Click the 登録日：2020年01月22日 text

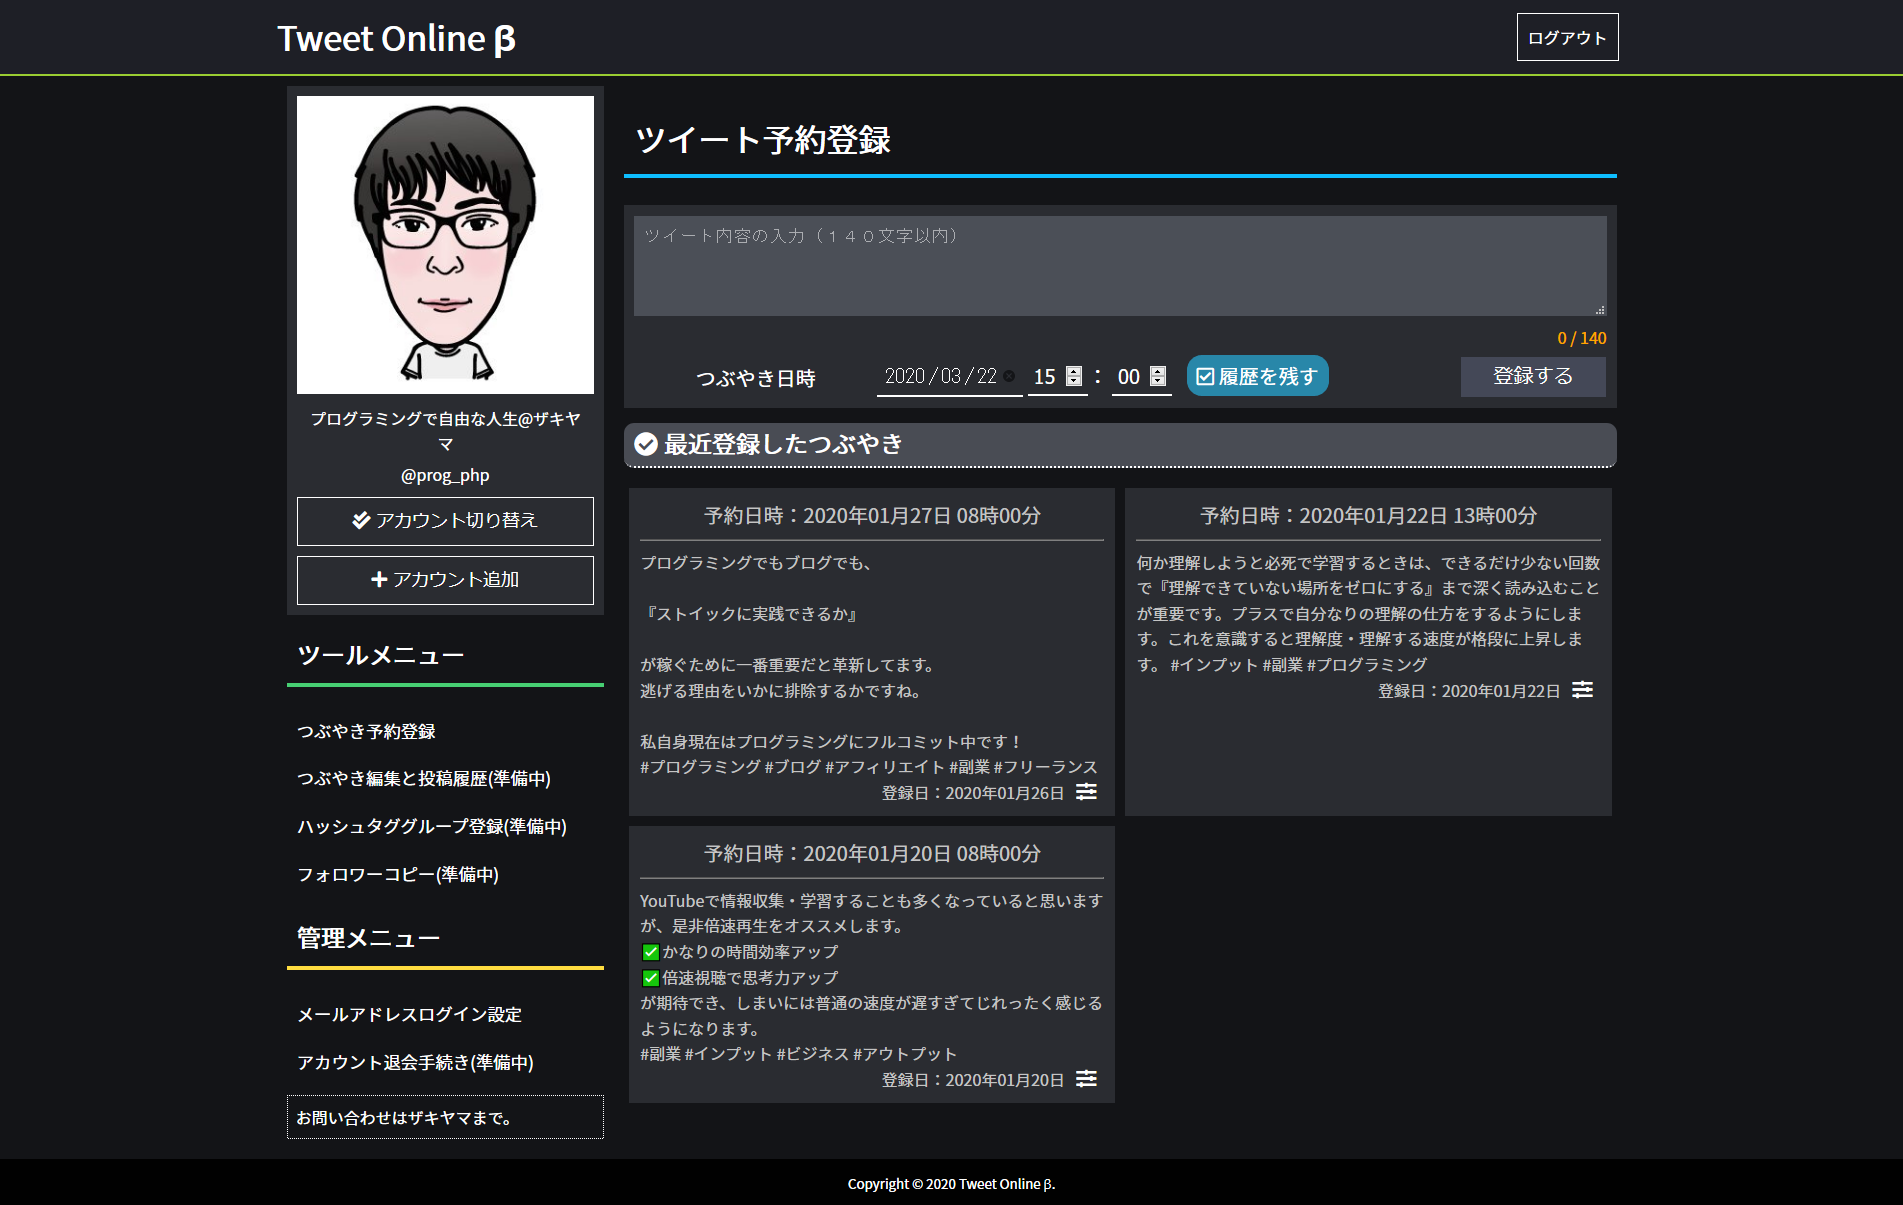1469,691
